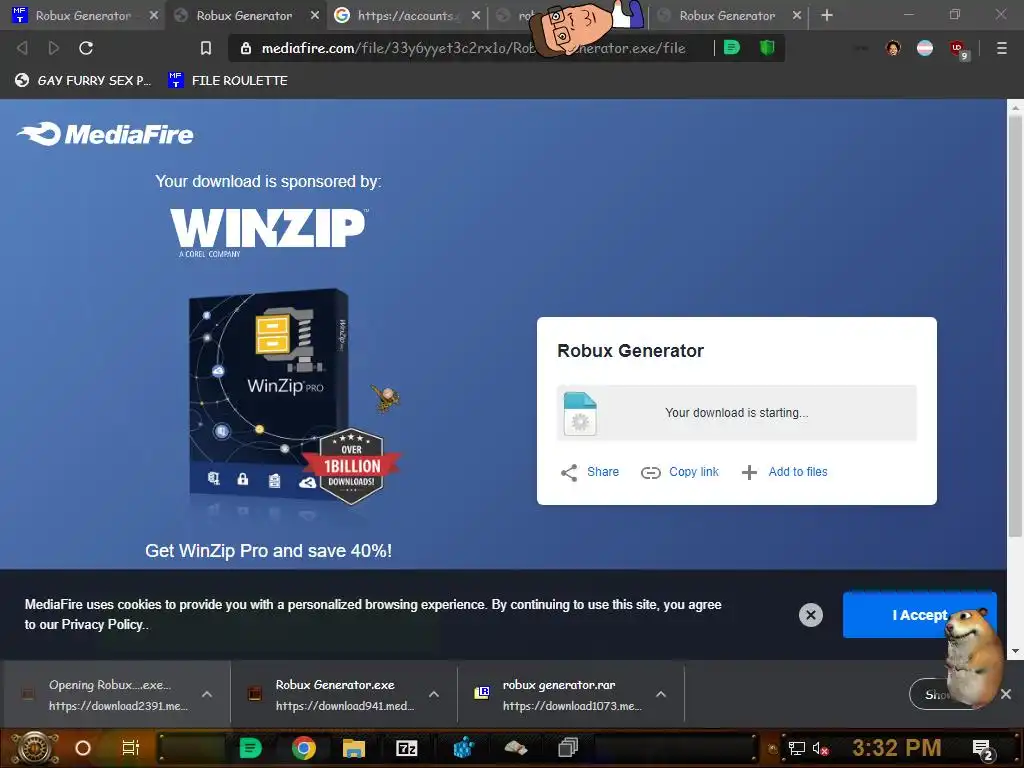Close the second Robux Generator tab
The image size is (1024, 768).
point(315,15)
